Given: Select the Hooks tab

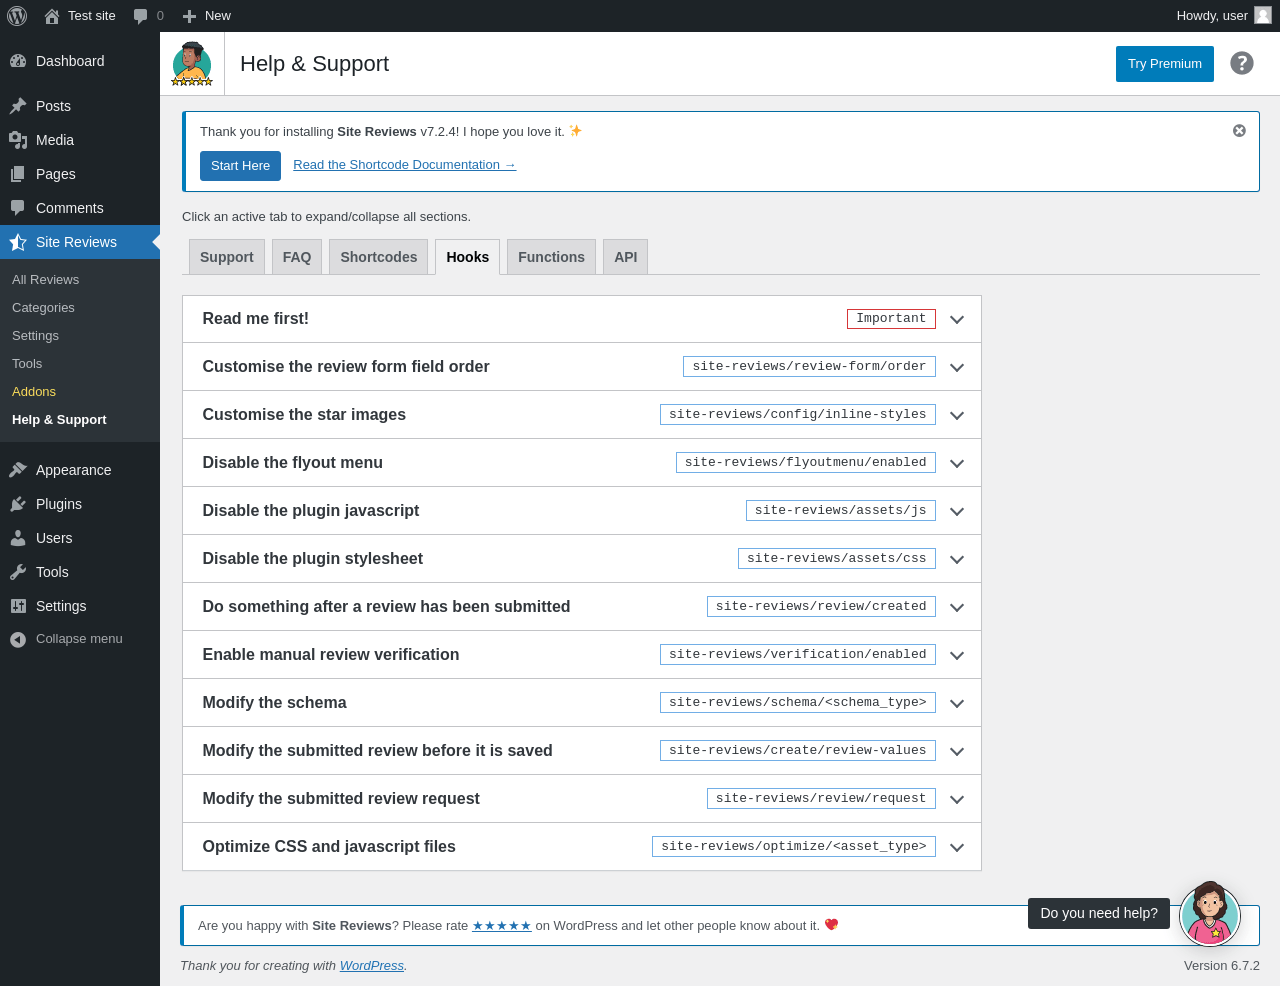Looking at the screenshot, I should pyautogui.click(x=468, y=257).
